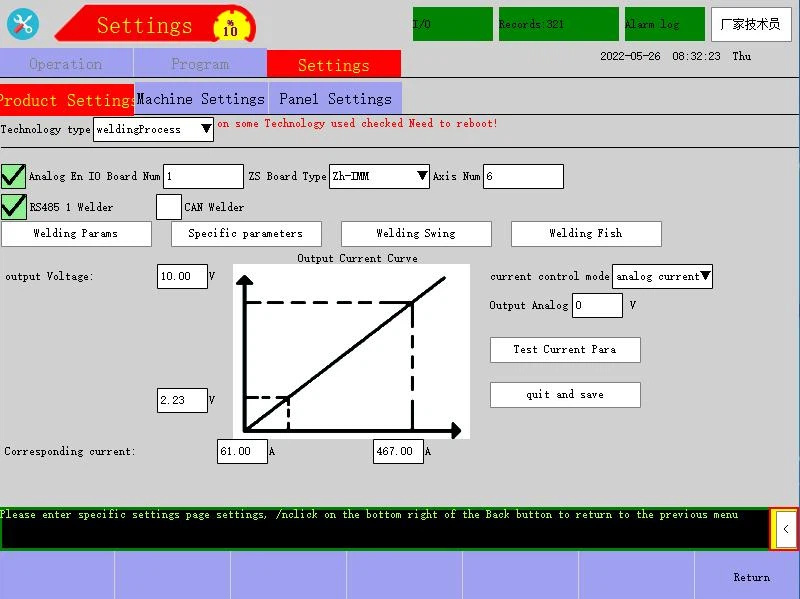Disable the RS485 1 Welder checkbox
Image resolution: width=800 pixels, height=599 pixels.
[13, 206]
